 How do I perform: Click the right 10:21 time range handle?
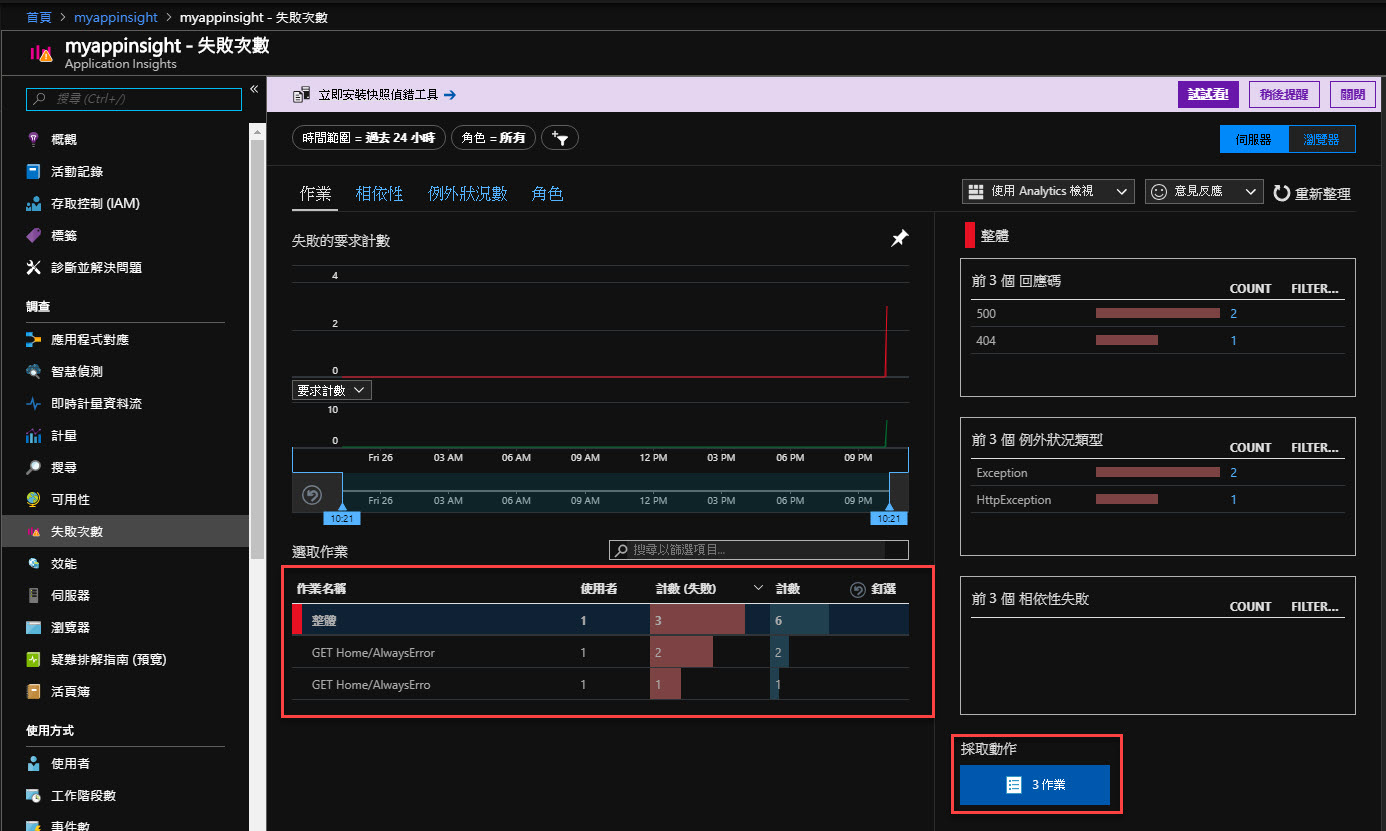click(889, 517)
